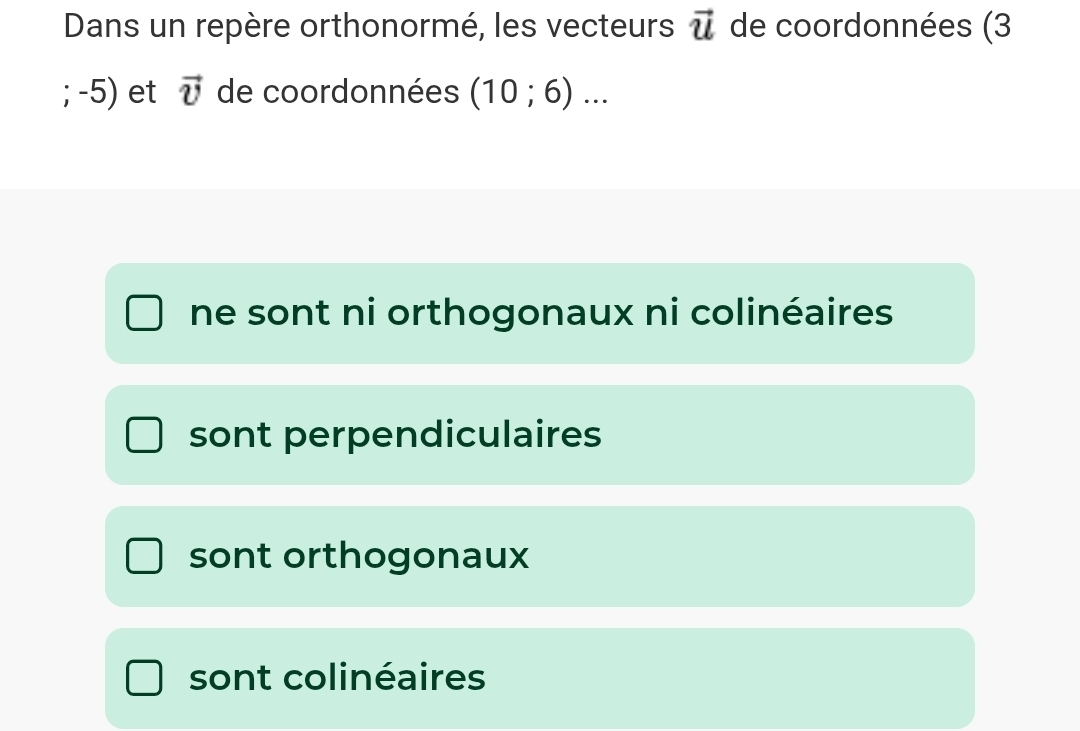1080x731 pixels.
Task: Toggle the 'sont colinéaires' checkbox
Action: 144,679
